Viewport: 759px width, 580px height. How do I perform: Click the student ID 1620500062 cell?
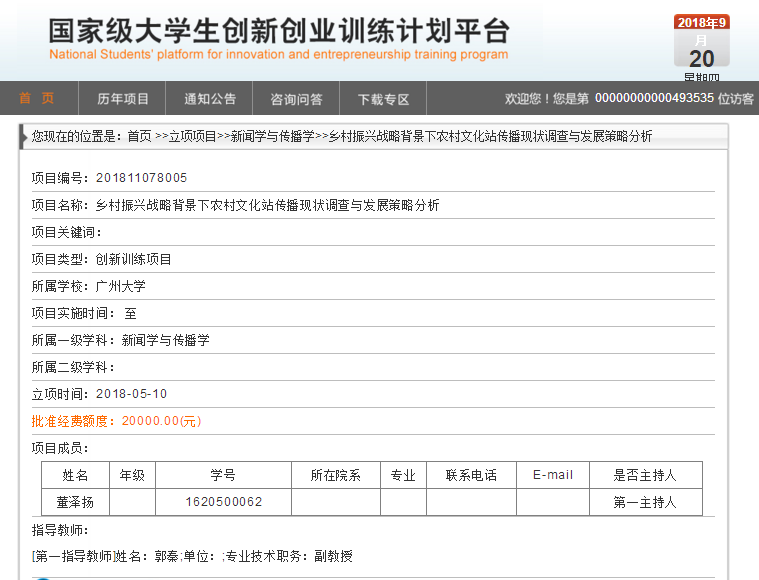[223, 502]
